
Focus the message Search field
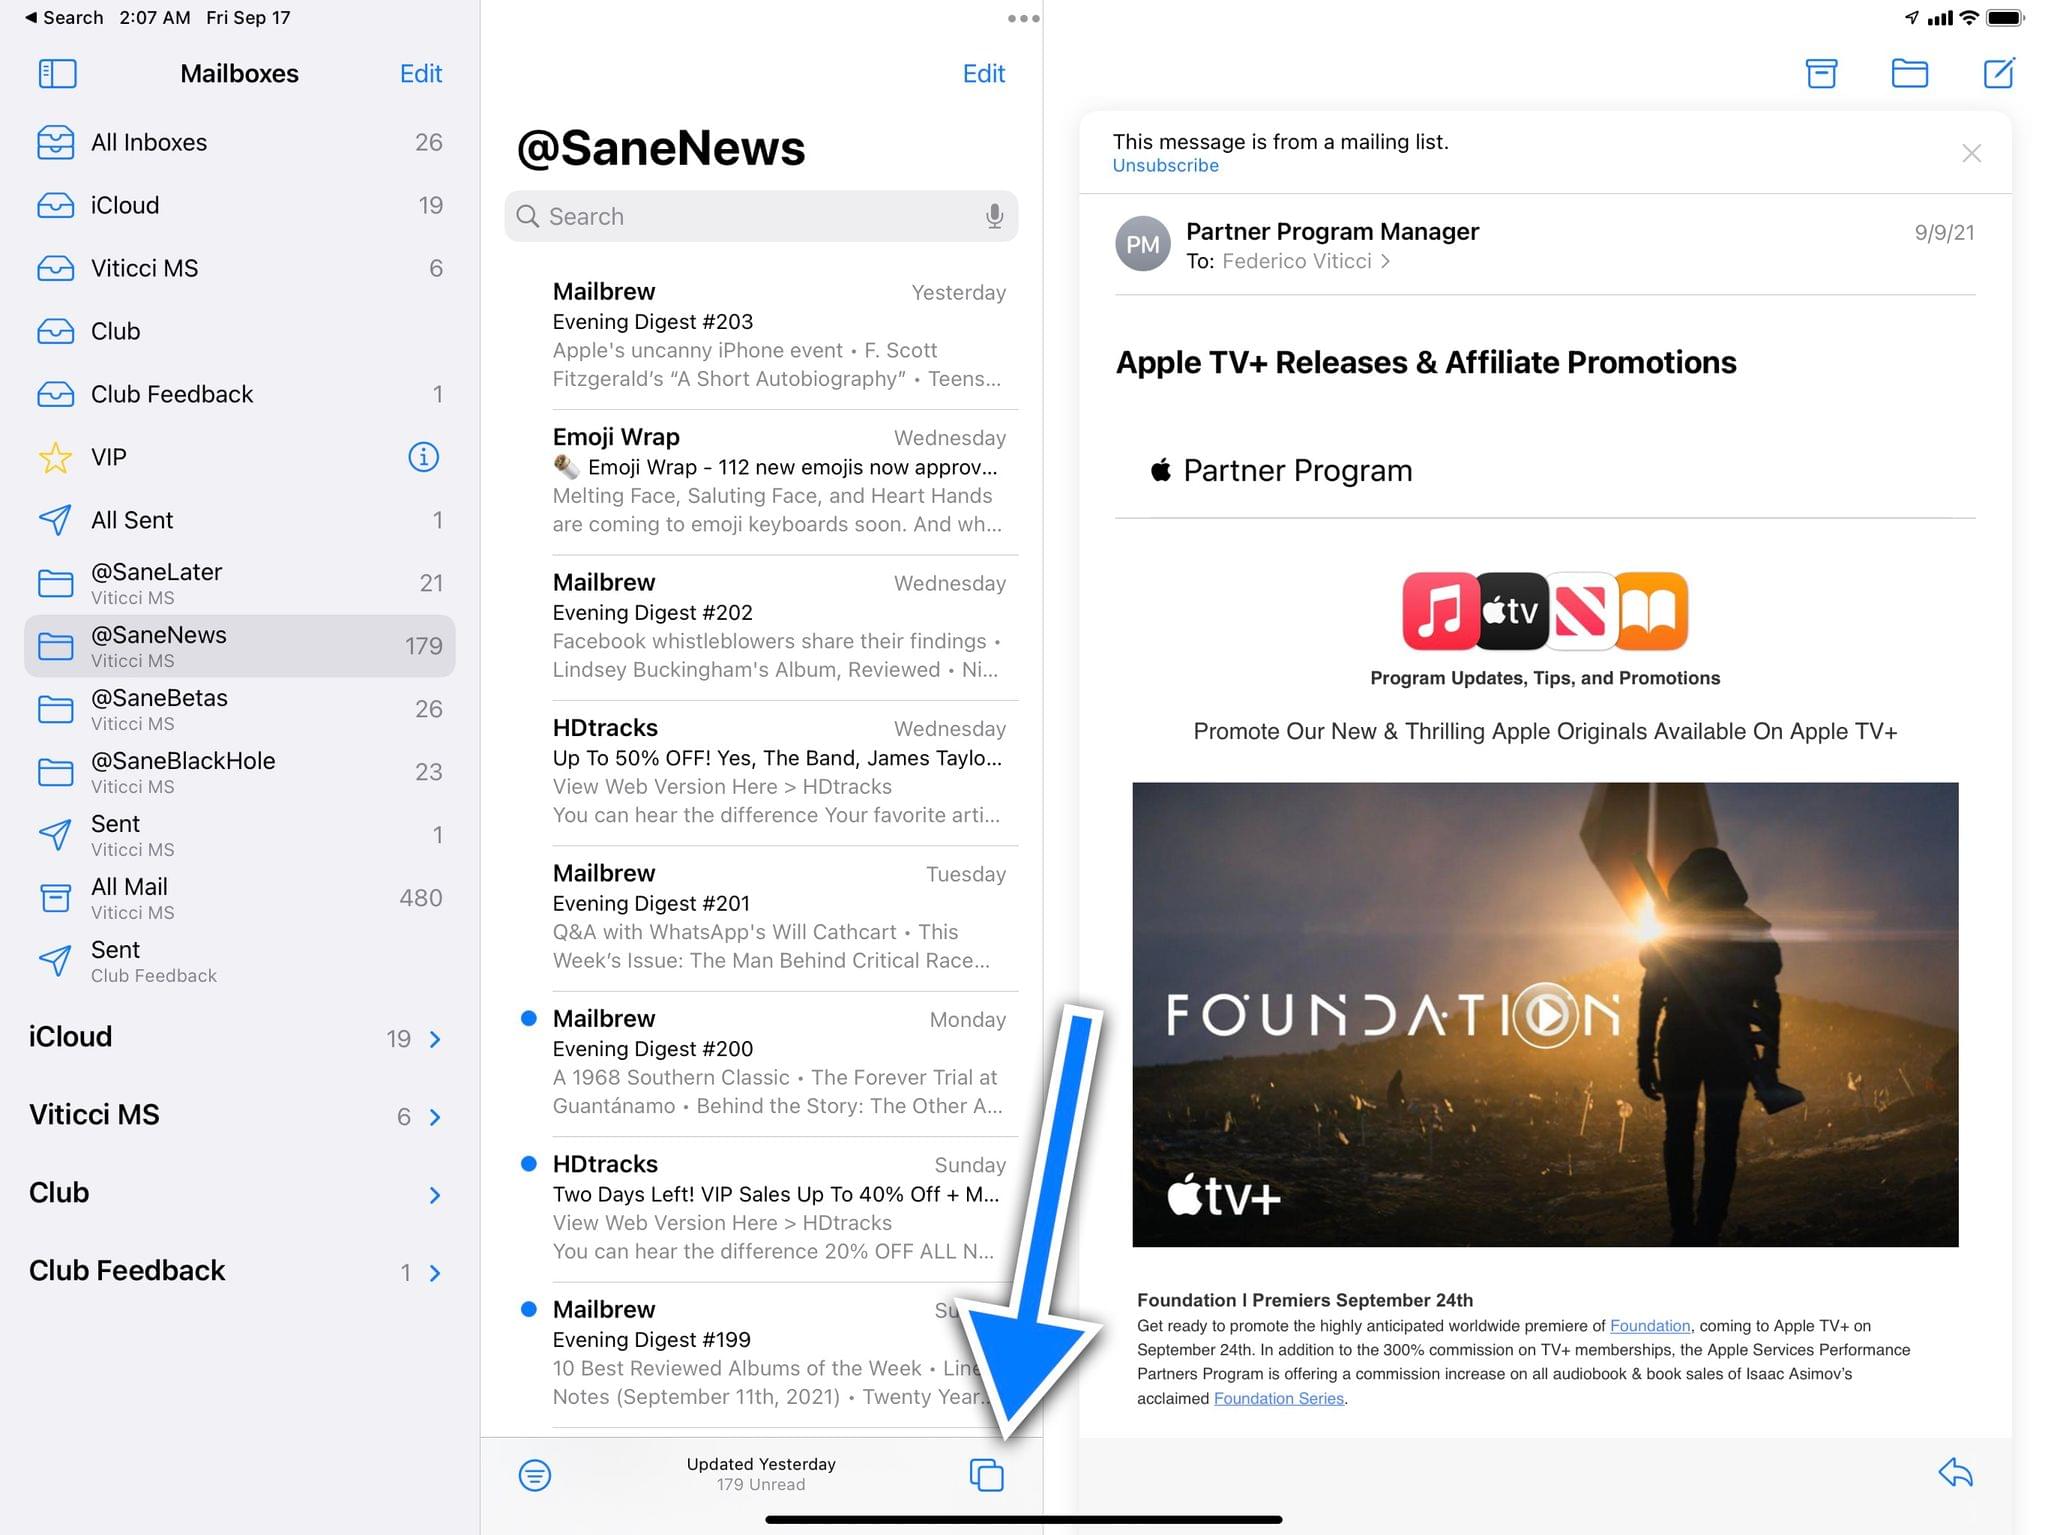point(761,216)
